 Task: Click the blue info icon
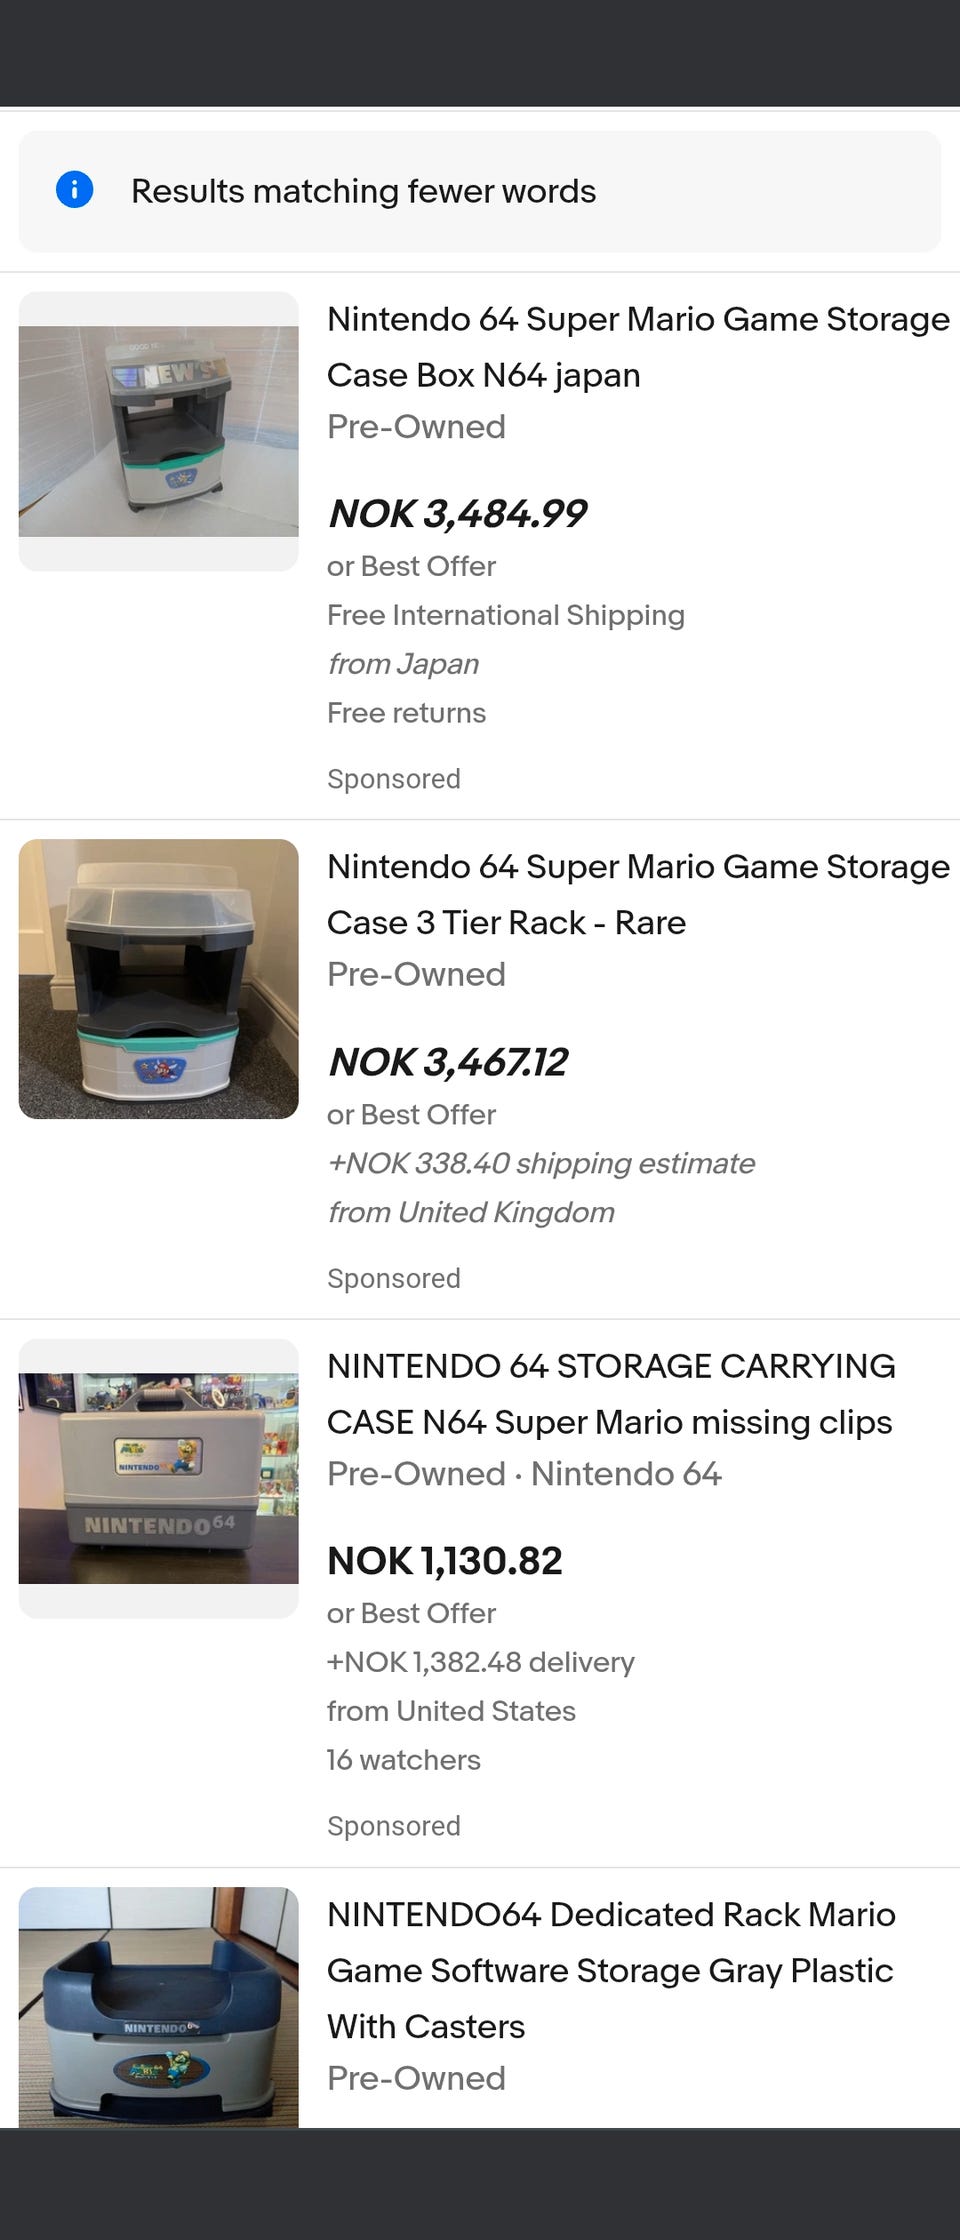click(x=75, y=189)
